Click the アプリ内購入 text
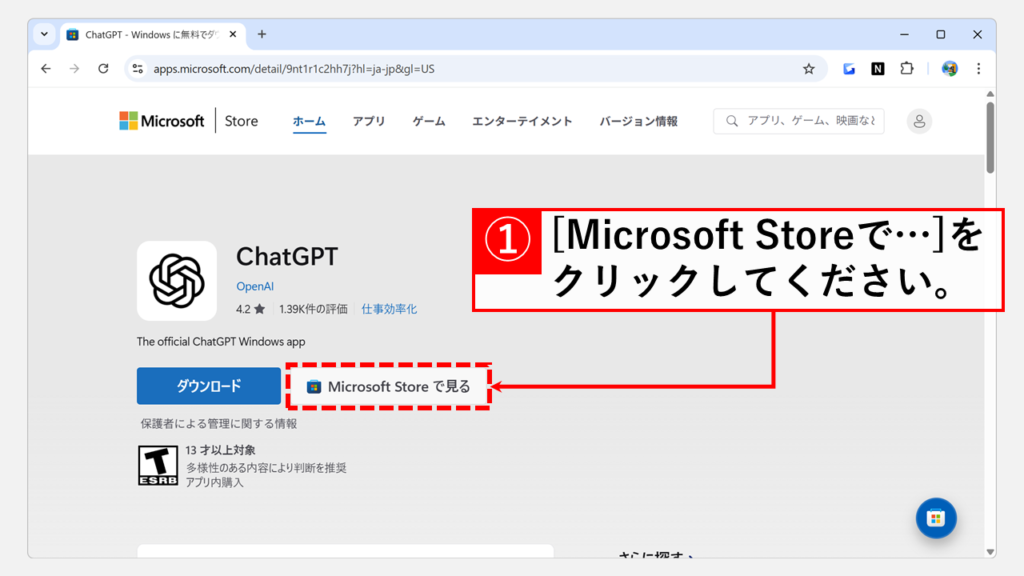This screenshot has height=576, width=1024. pyautogui.click(x=214, y=482)
